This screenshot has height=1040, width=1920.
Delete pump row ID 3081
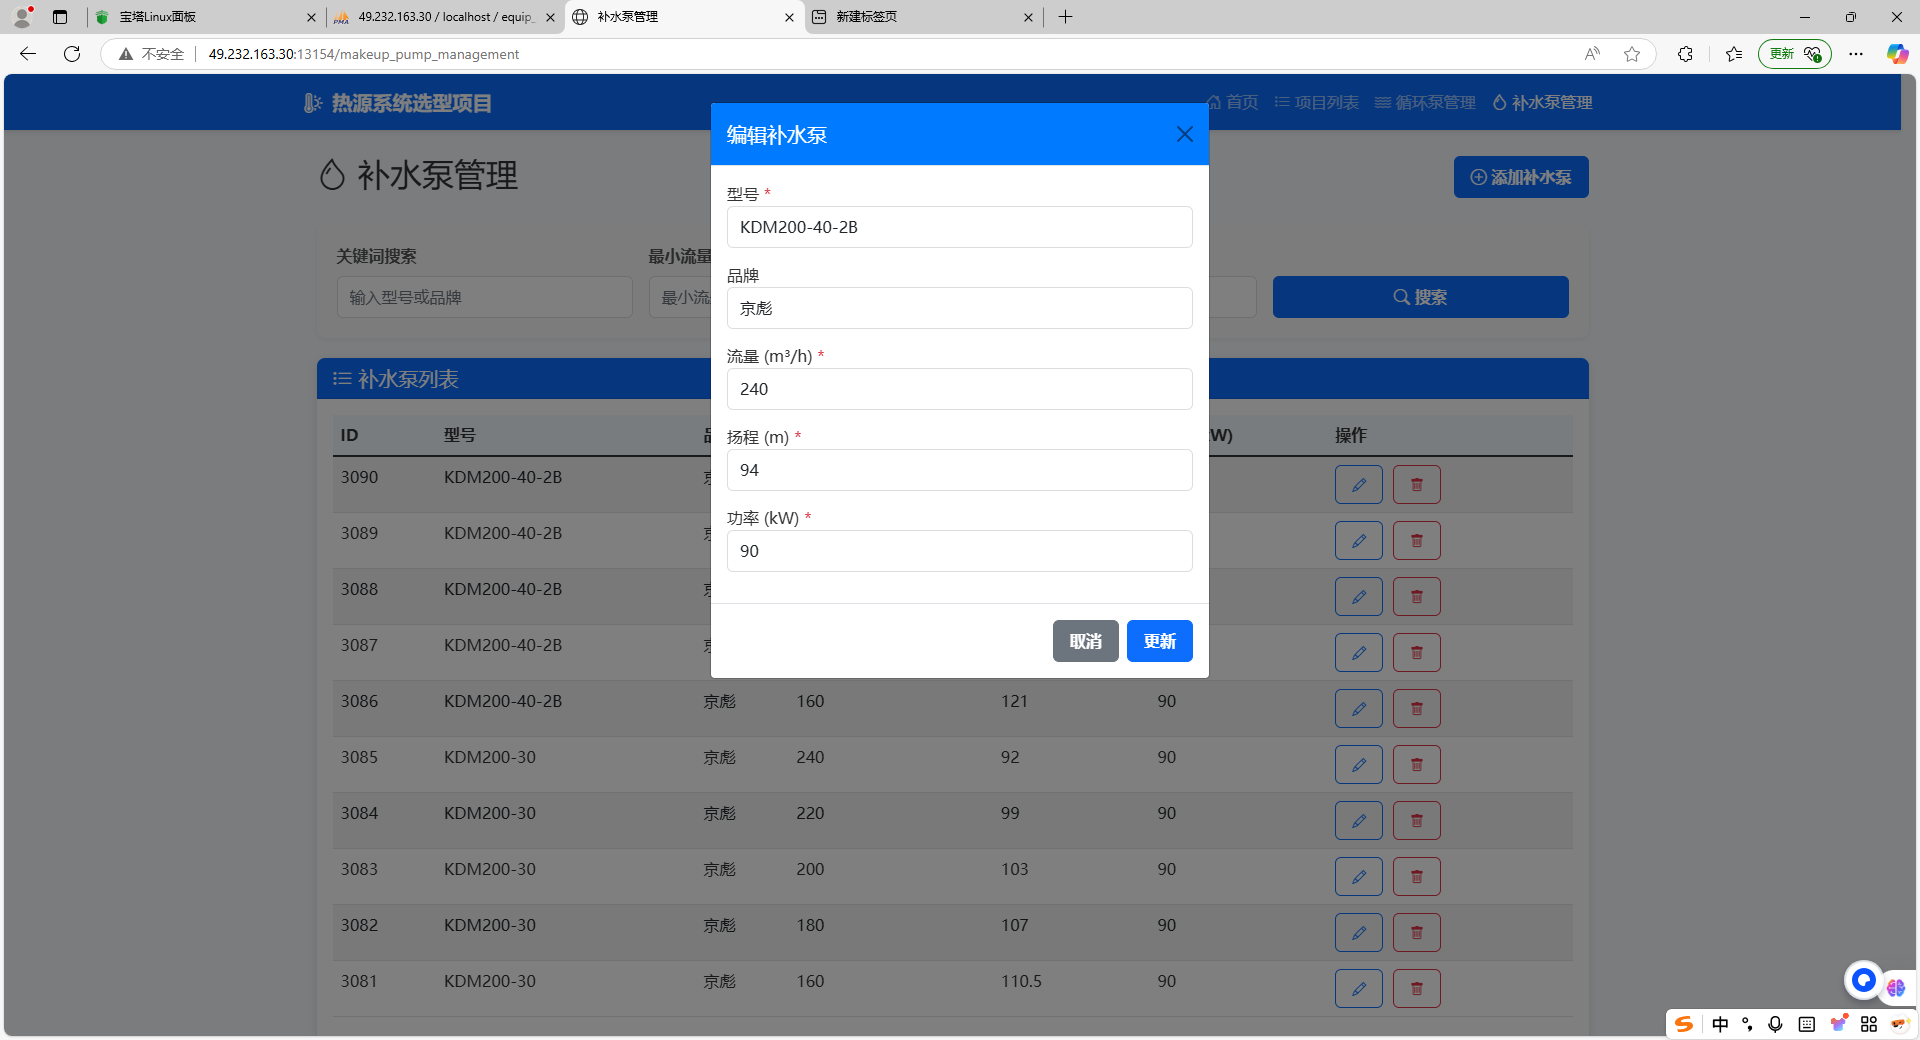pos(1416,989)
